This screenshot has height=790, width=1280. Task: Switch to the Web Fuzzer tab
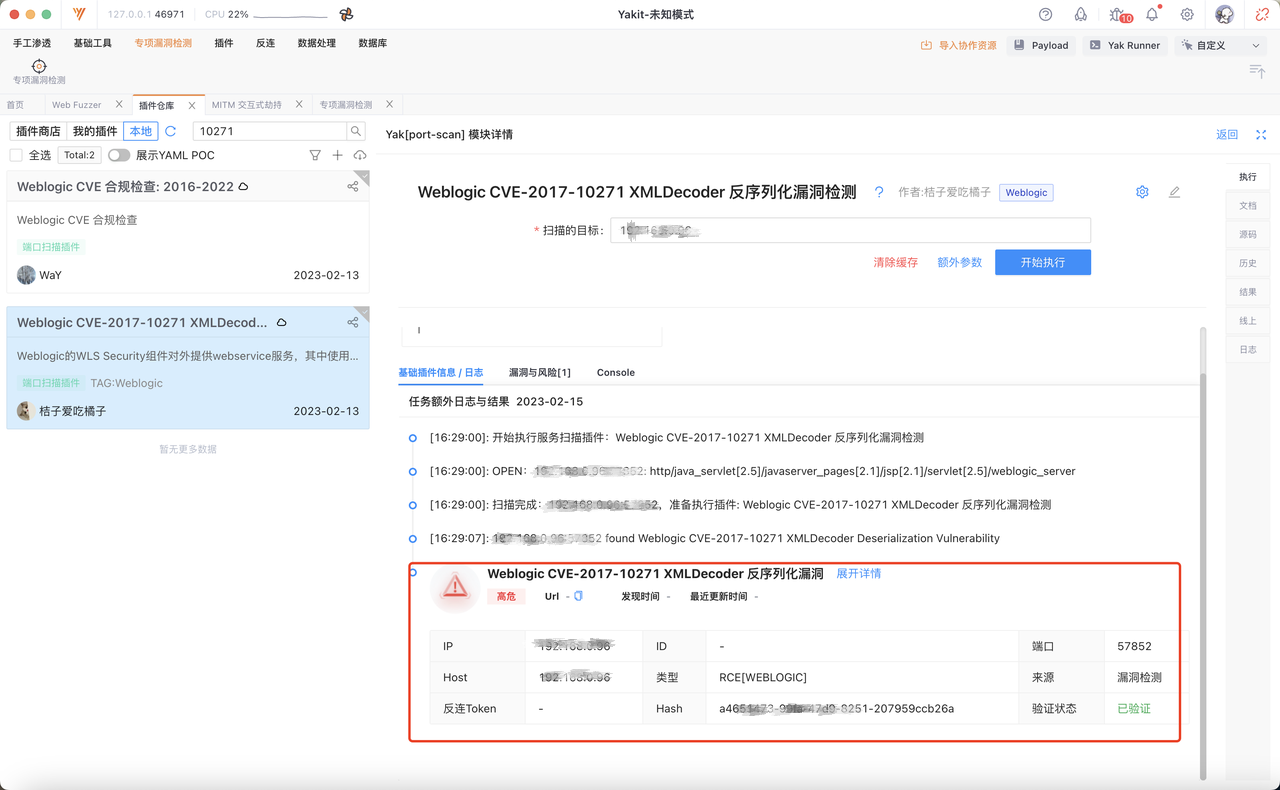(x=77, y=105)
